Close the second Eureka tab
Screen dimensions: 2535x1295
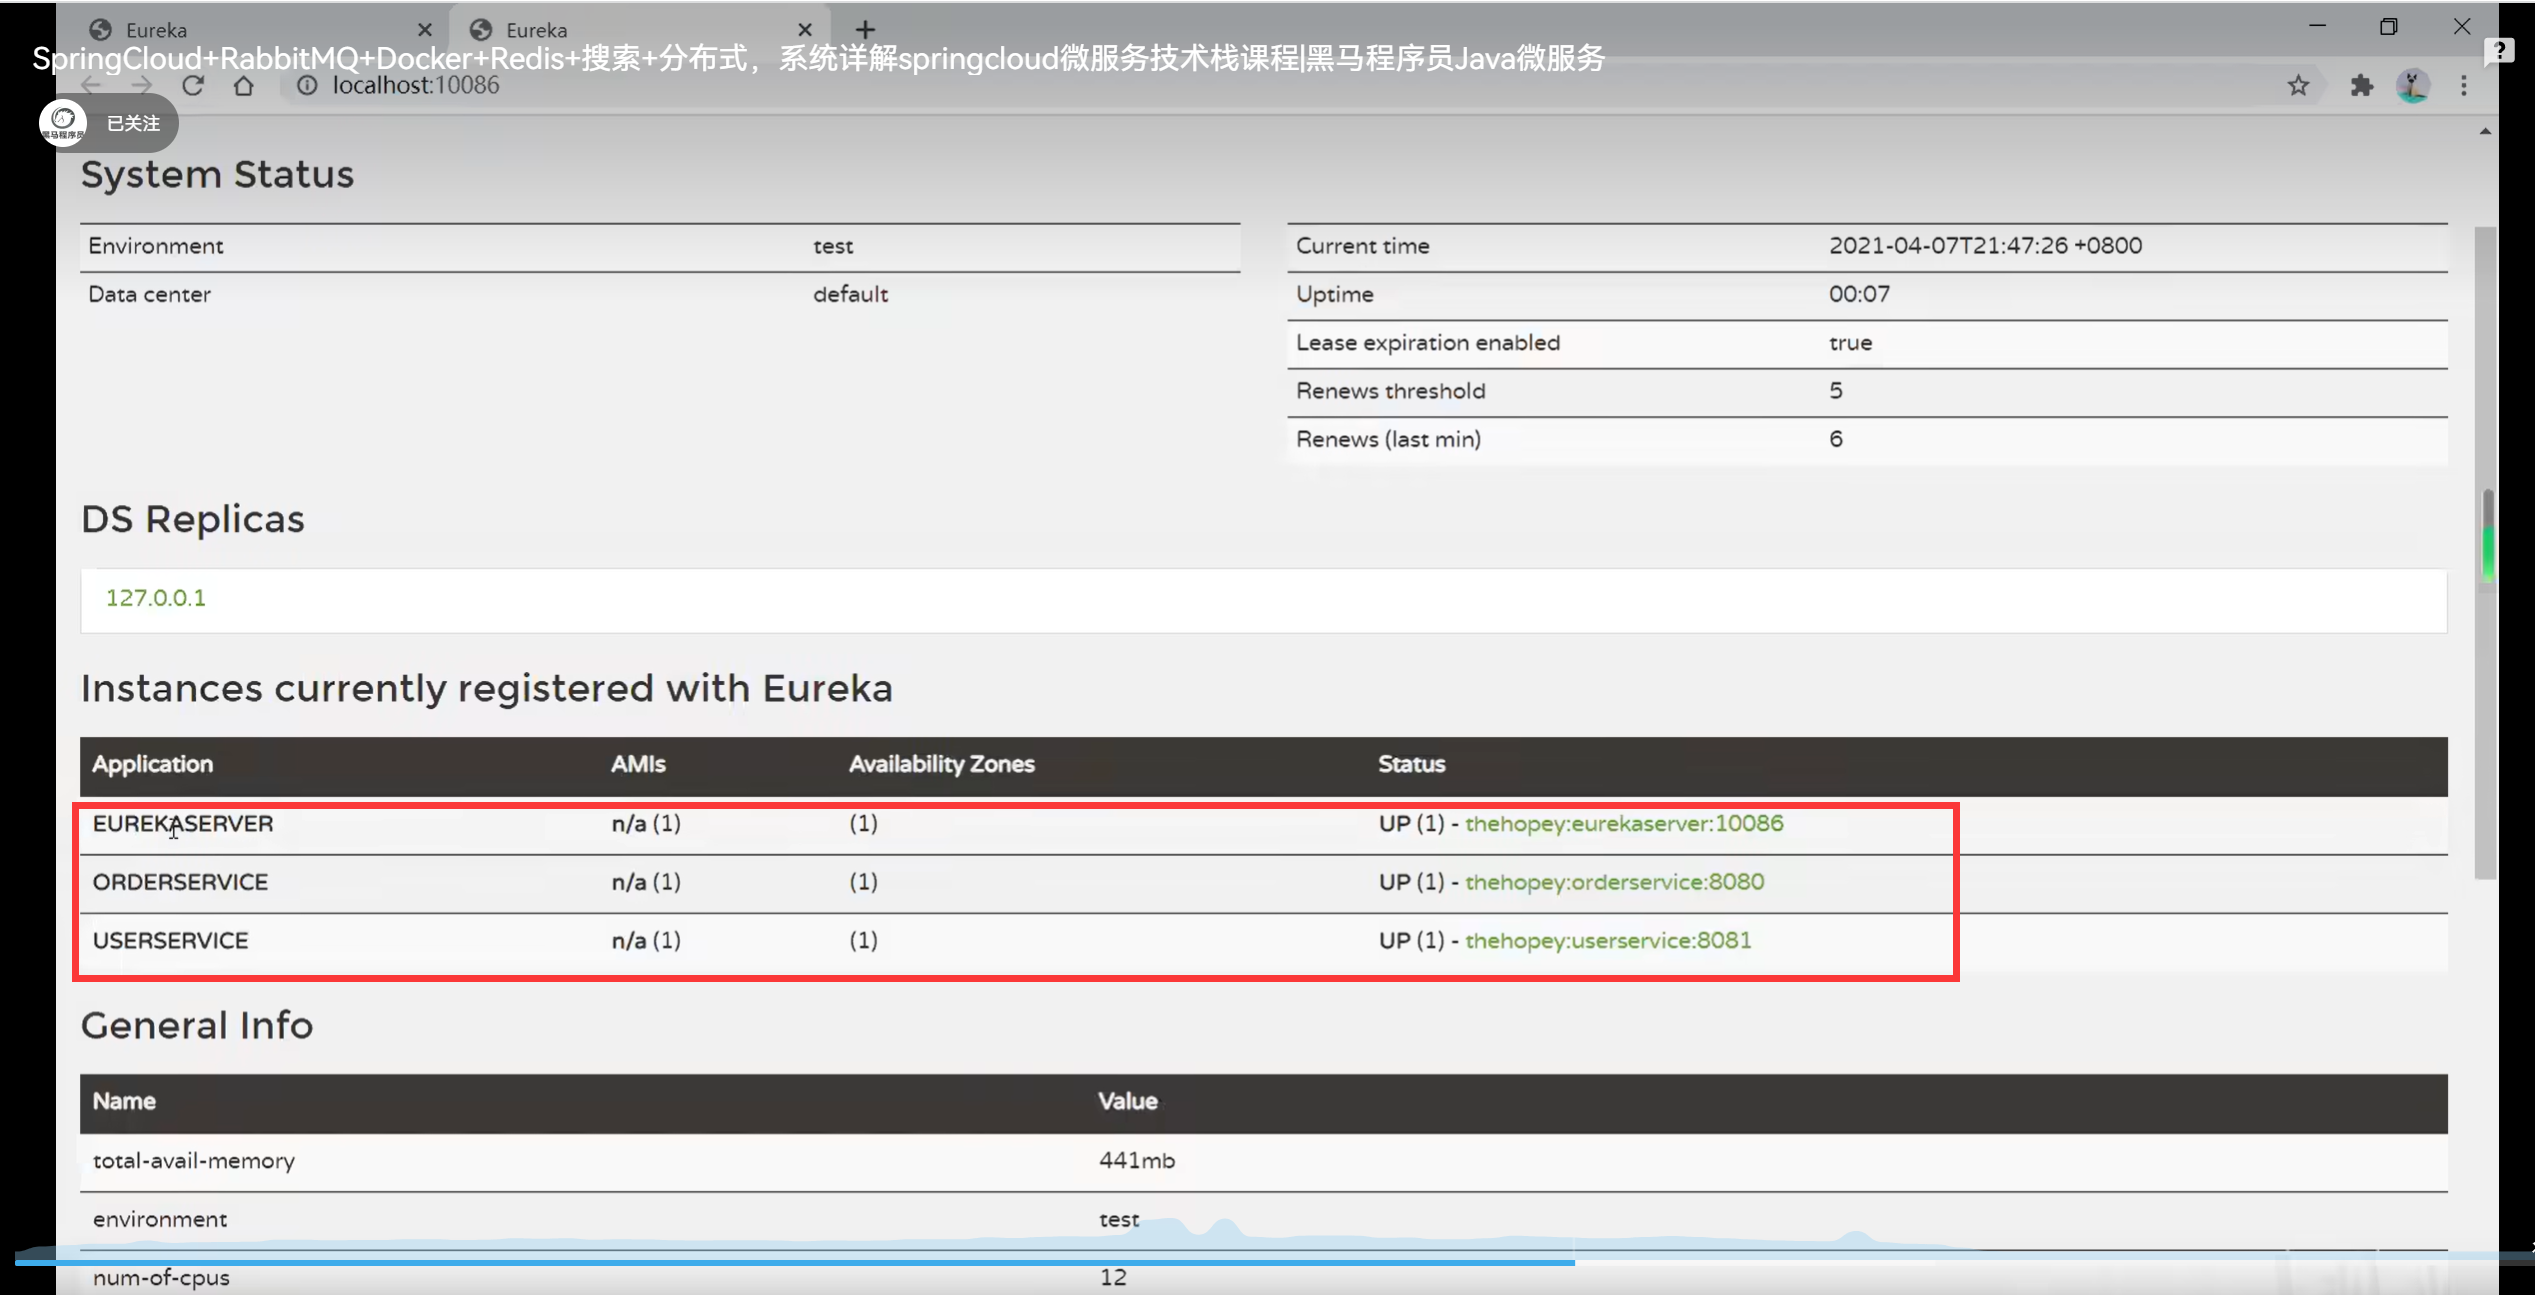point(804,30)
